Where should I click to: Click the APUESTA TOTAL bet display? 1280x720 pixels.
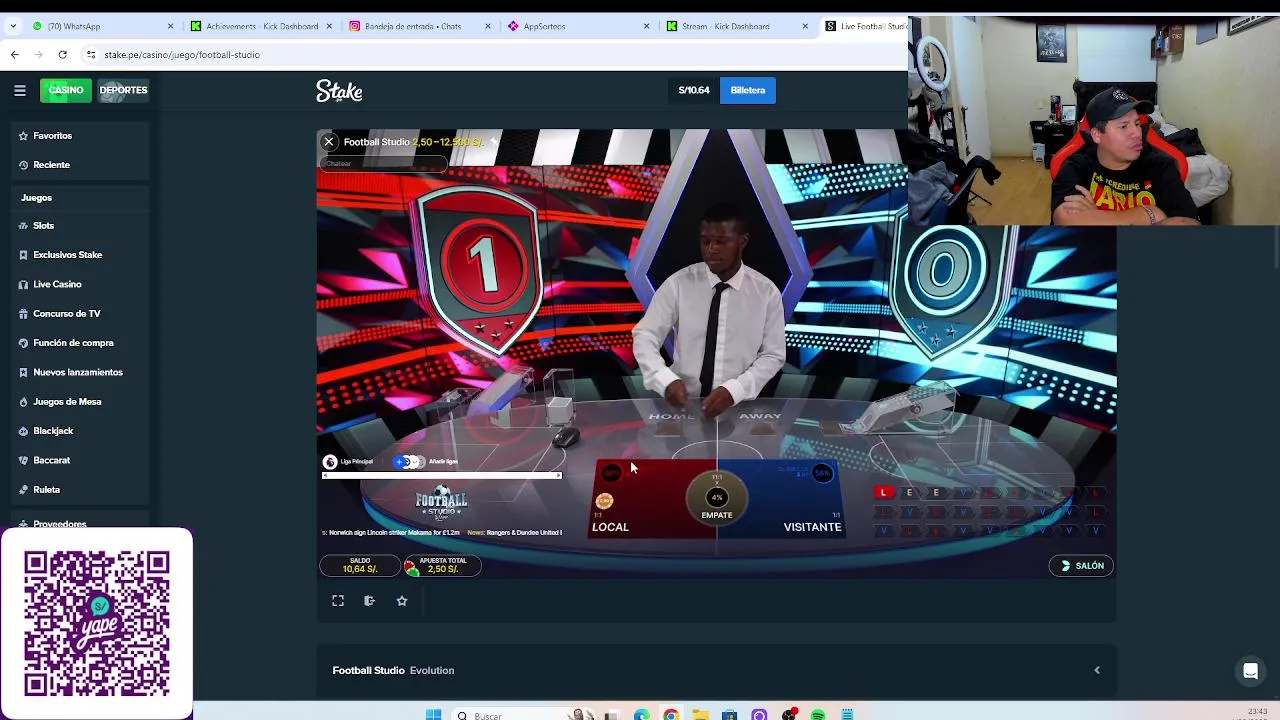point(442,566)
